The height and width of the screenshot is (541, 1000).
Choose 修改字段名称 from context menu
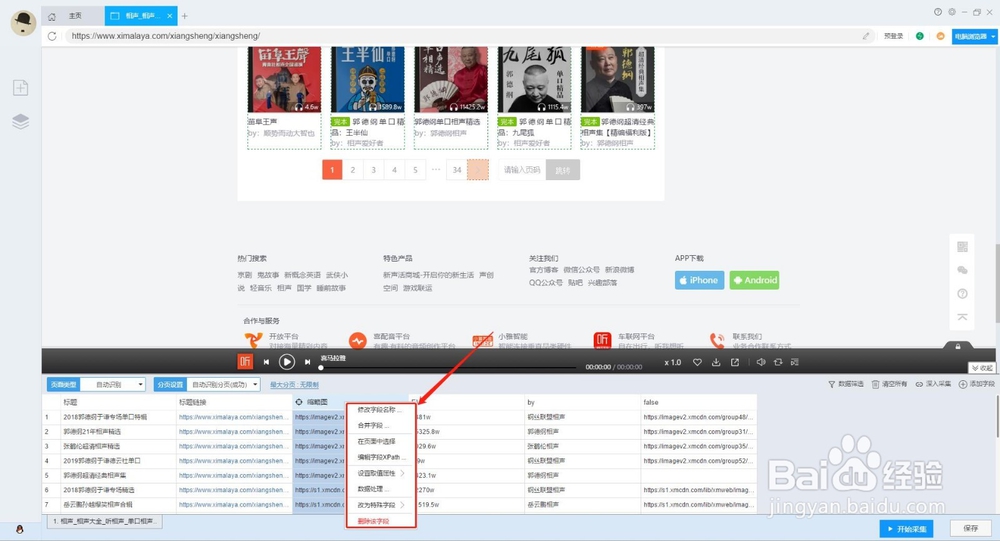tap(381, 410)
